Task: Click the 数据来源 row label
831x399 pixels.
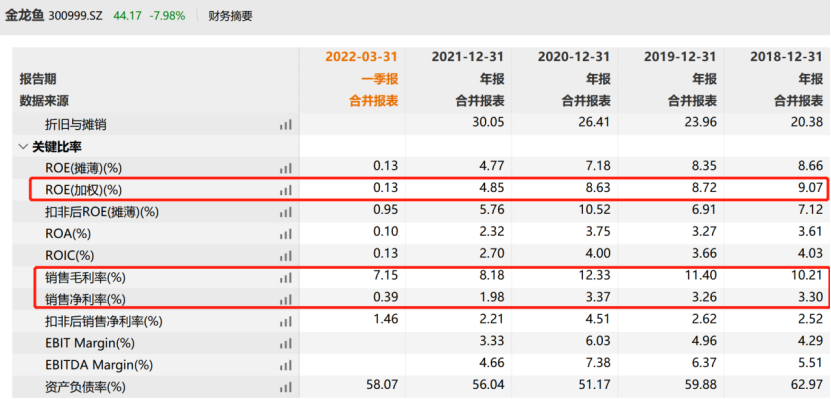Action: pyautogui.click(x=44, y=101)
